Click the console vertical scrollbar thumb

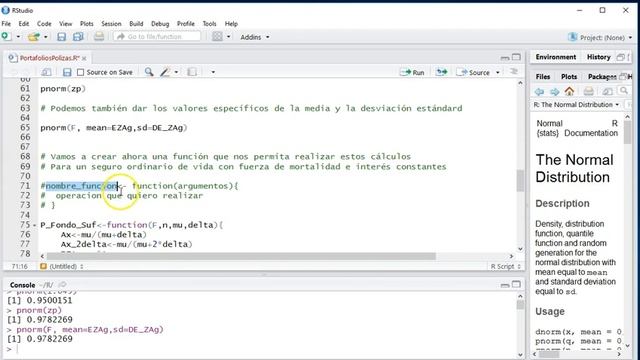520,305
